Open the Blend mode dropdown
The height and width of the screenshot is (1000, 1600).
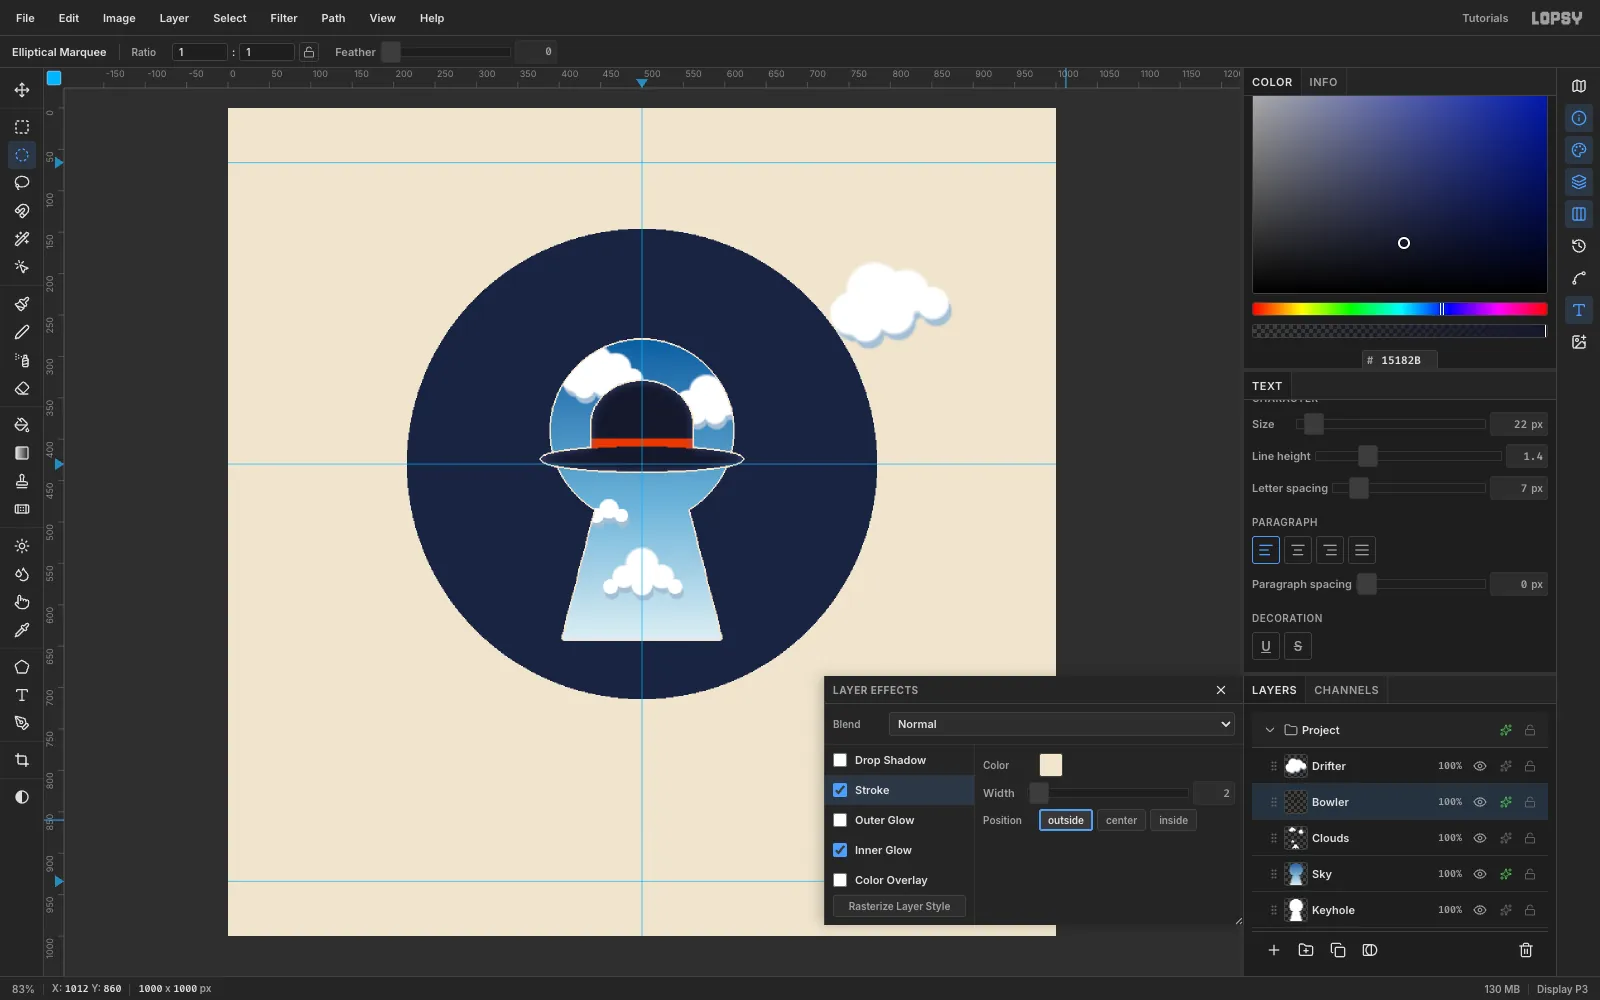click(x=1062, y=724)
